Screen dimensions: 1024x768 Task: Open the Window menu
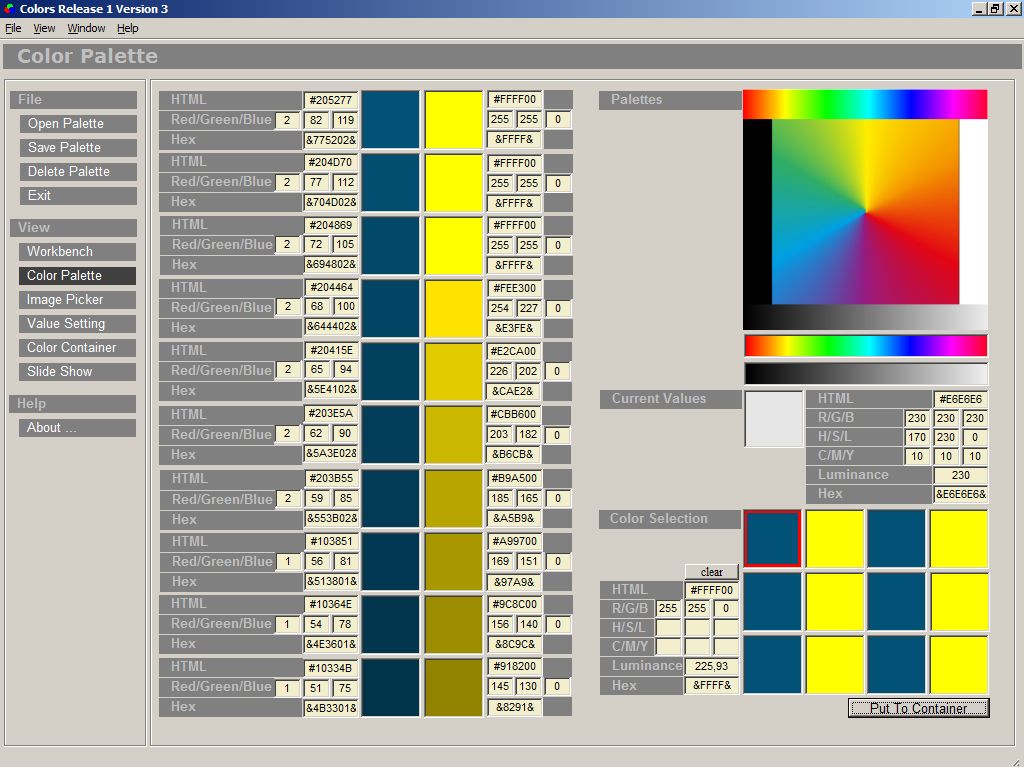click(x=86, y=28)
